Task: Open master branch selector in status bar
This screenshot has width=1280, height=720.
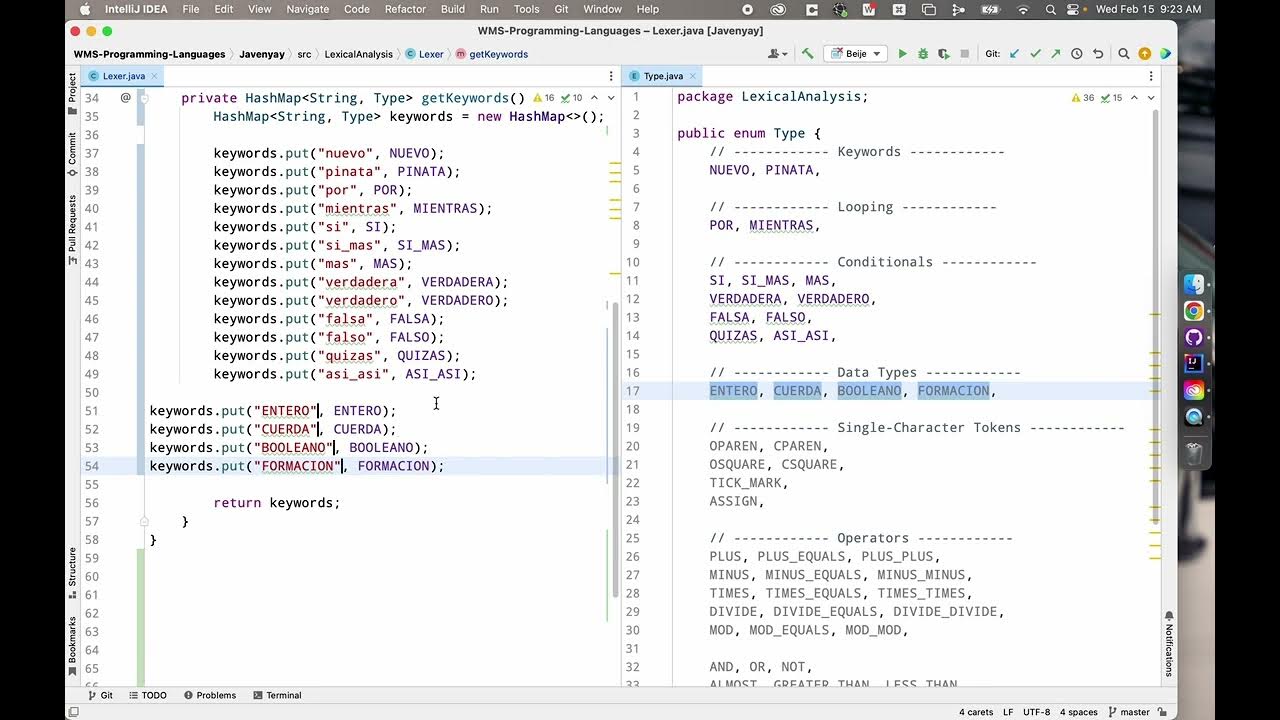Action: click(x=1129, y=712)
